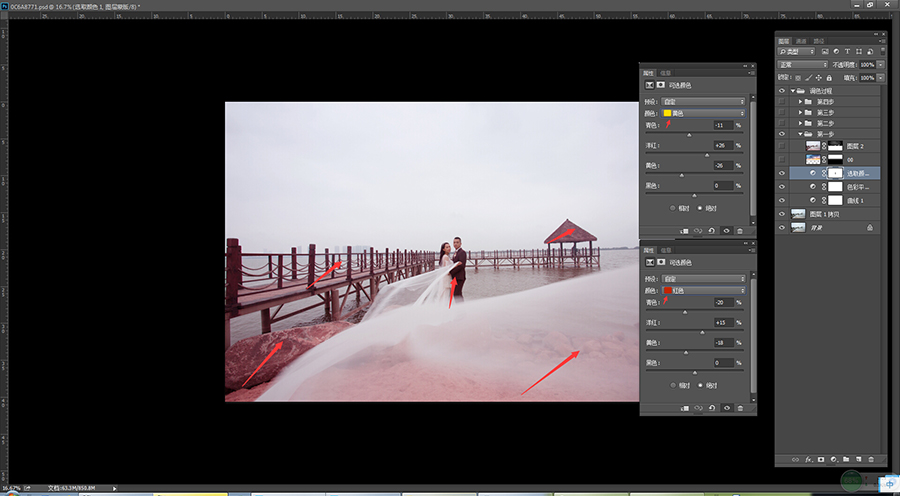Collapse the 第一步 group
Image resolution: width=900 pixels, height=496 pixels.
801,134
